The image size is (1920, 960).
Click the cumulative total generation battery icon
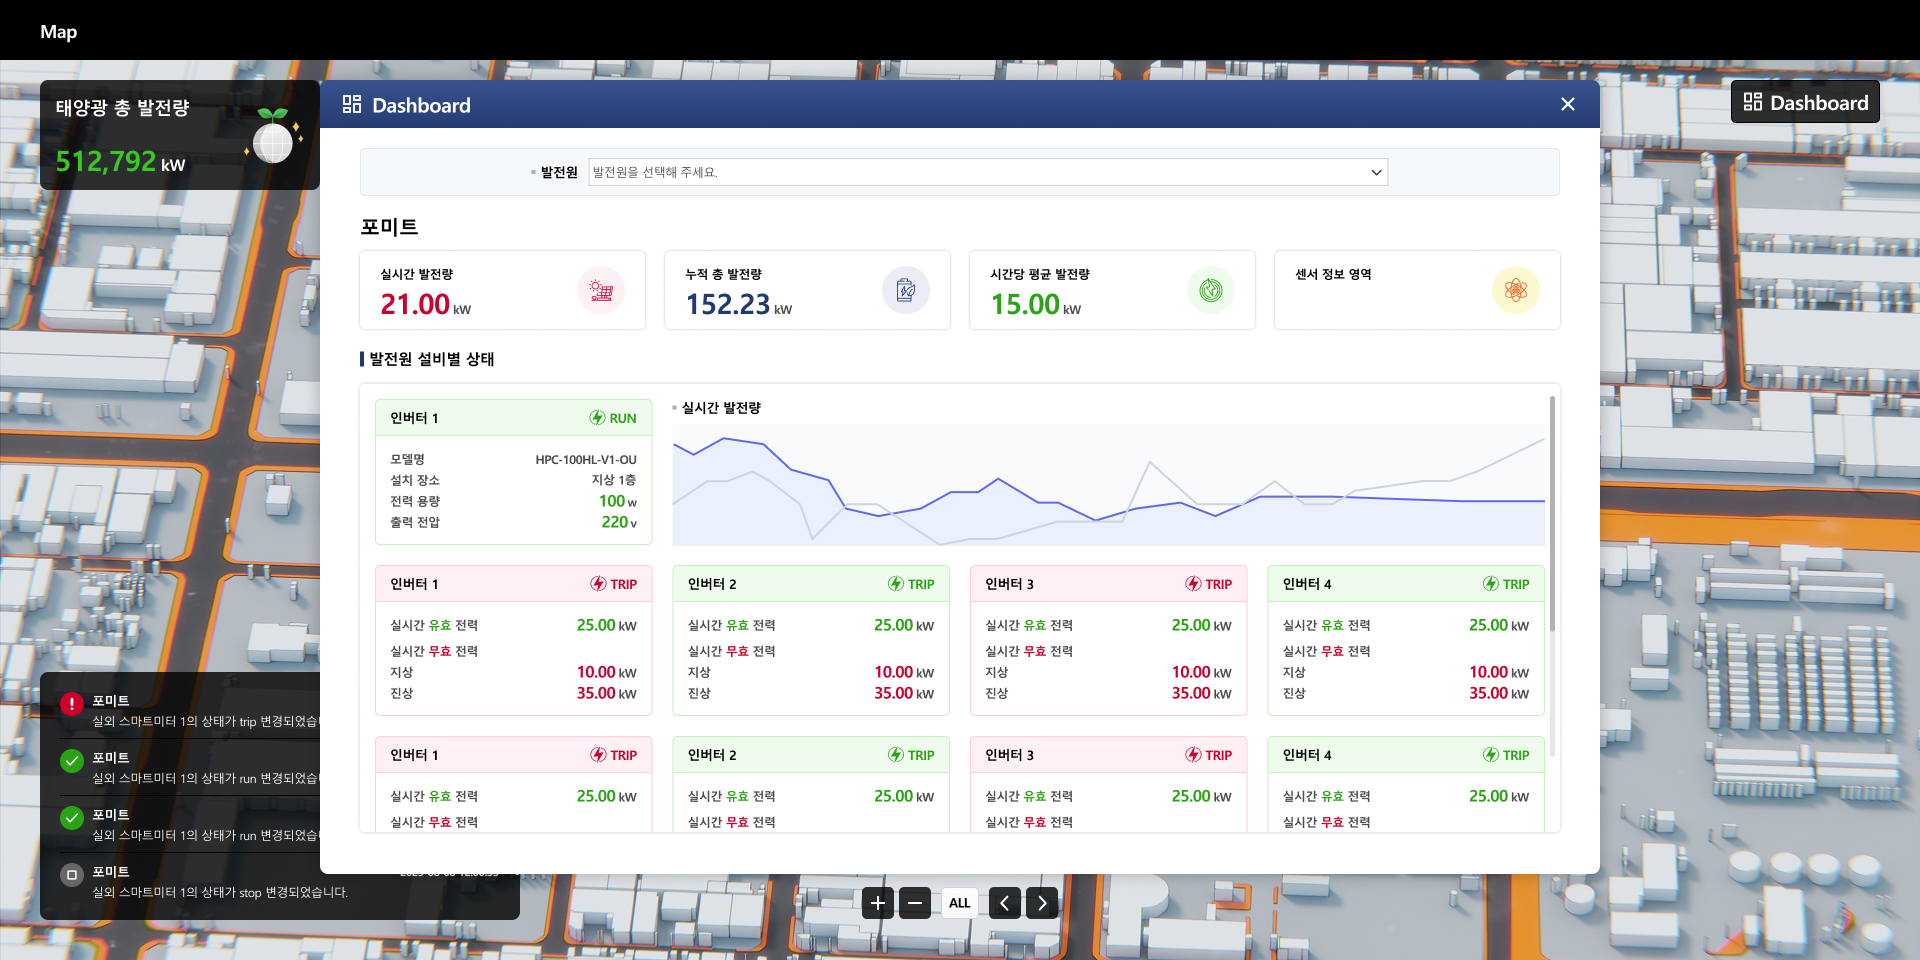click(x=905, y=290)
